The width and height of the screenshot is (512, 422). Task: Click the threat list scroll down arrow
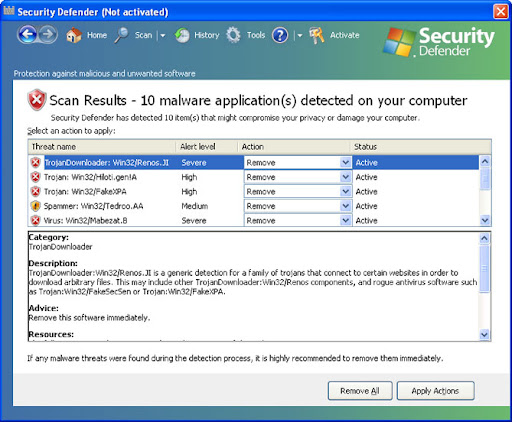(x=485, y=220)
